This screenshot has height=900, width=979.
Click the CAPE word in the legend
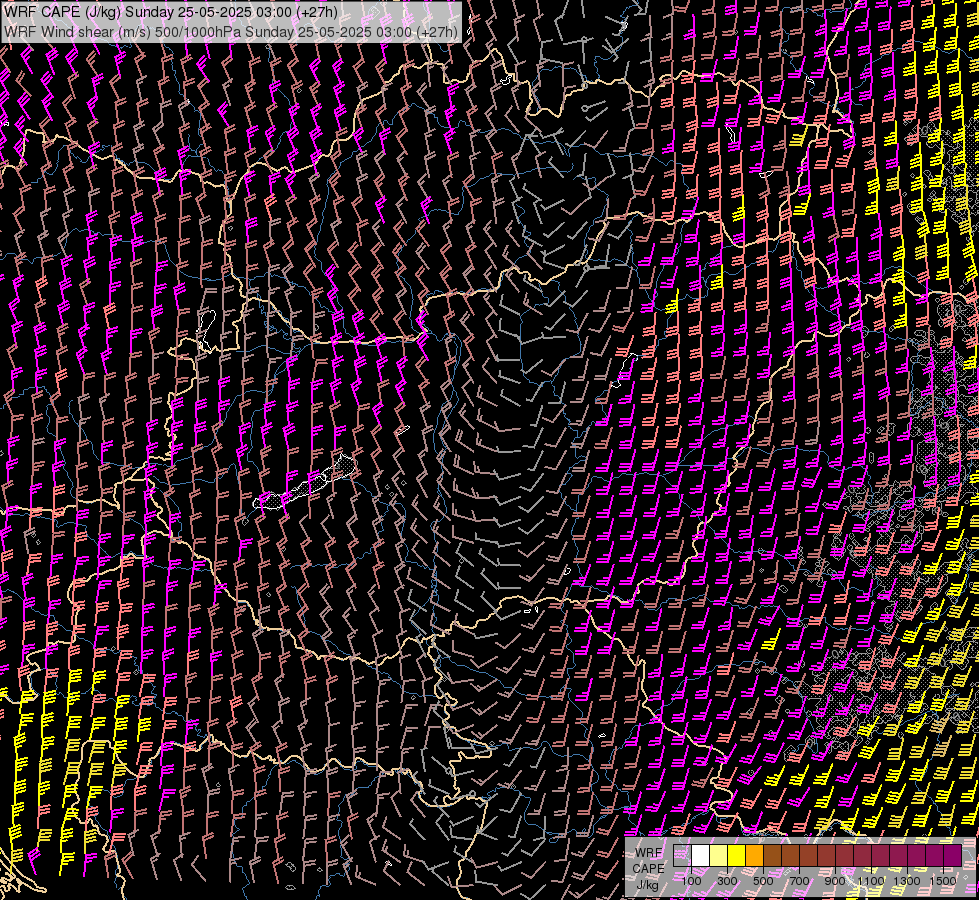tap(649, 869)
